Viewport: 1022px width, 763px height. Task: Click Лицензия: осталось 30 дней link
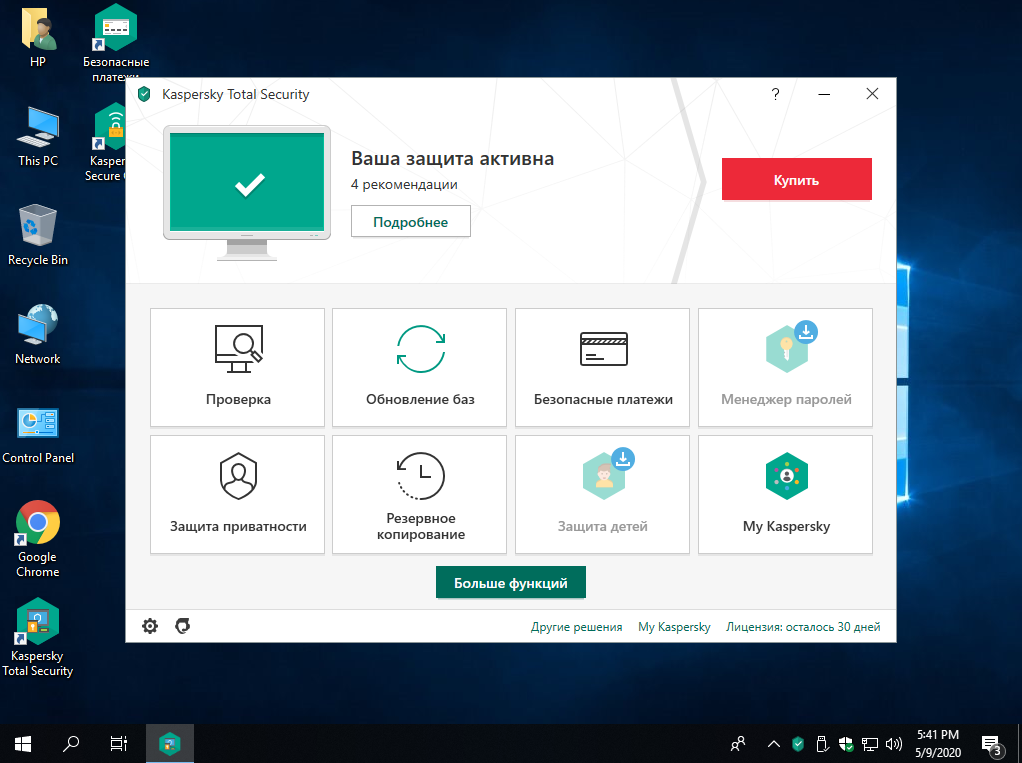[x=803, y=627]
